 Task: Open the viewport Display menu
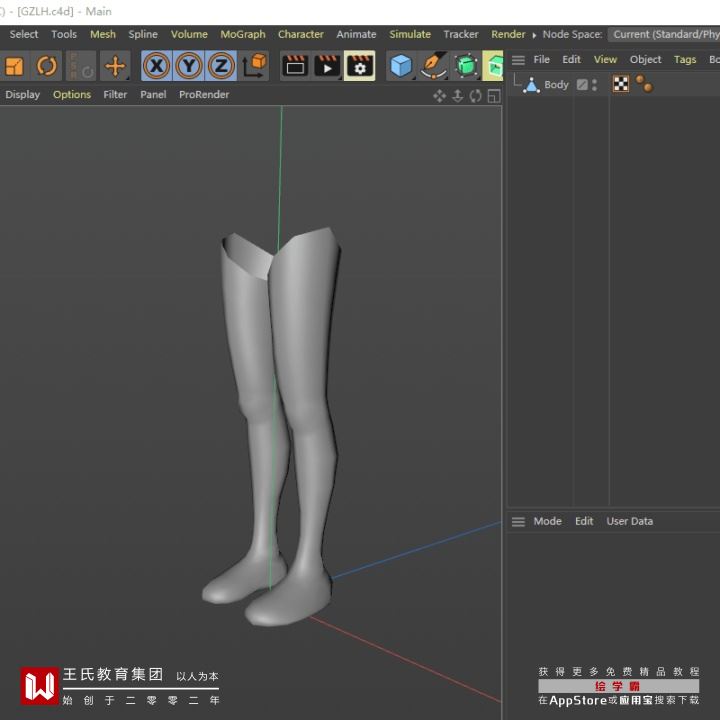click(22, 95)
